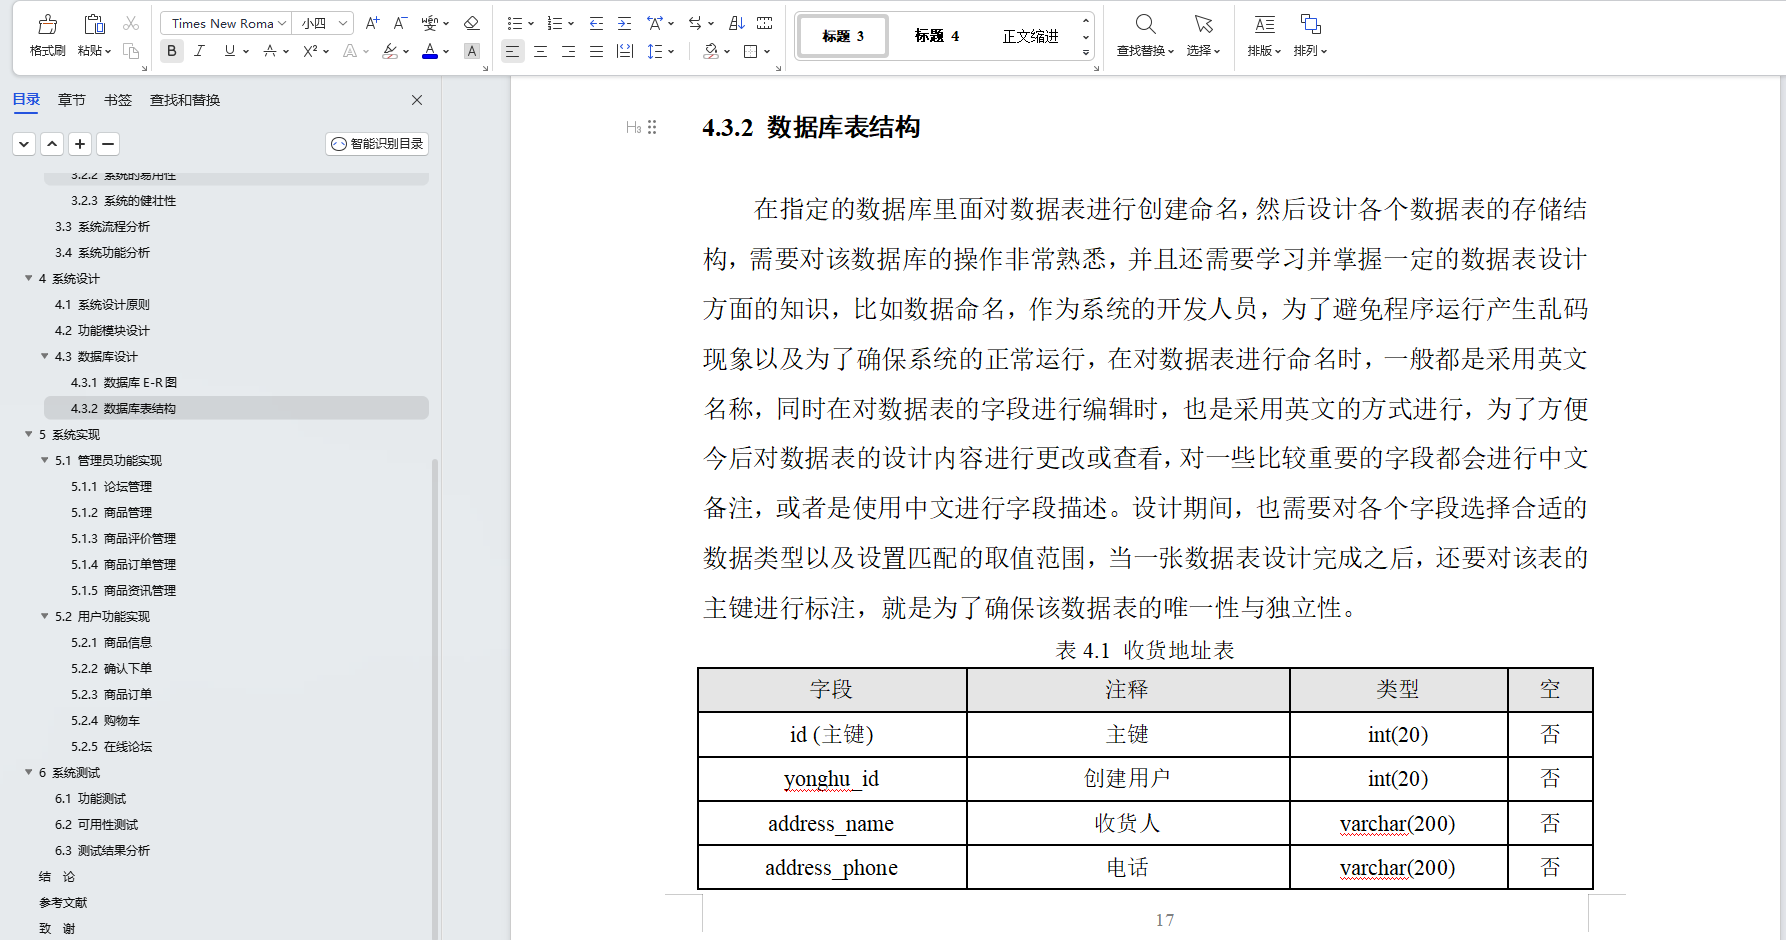Click the sort (A↓) icon
The height and width of the screenshot is (940, 1786).
pos(737,23)
